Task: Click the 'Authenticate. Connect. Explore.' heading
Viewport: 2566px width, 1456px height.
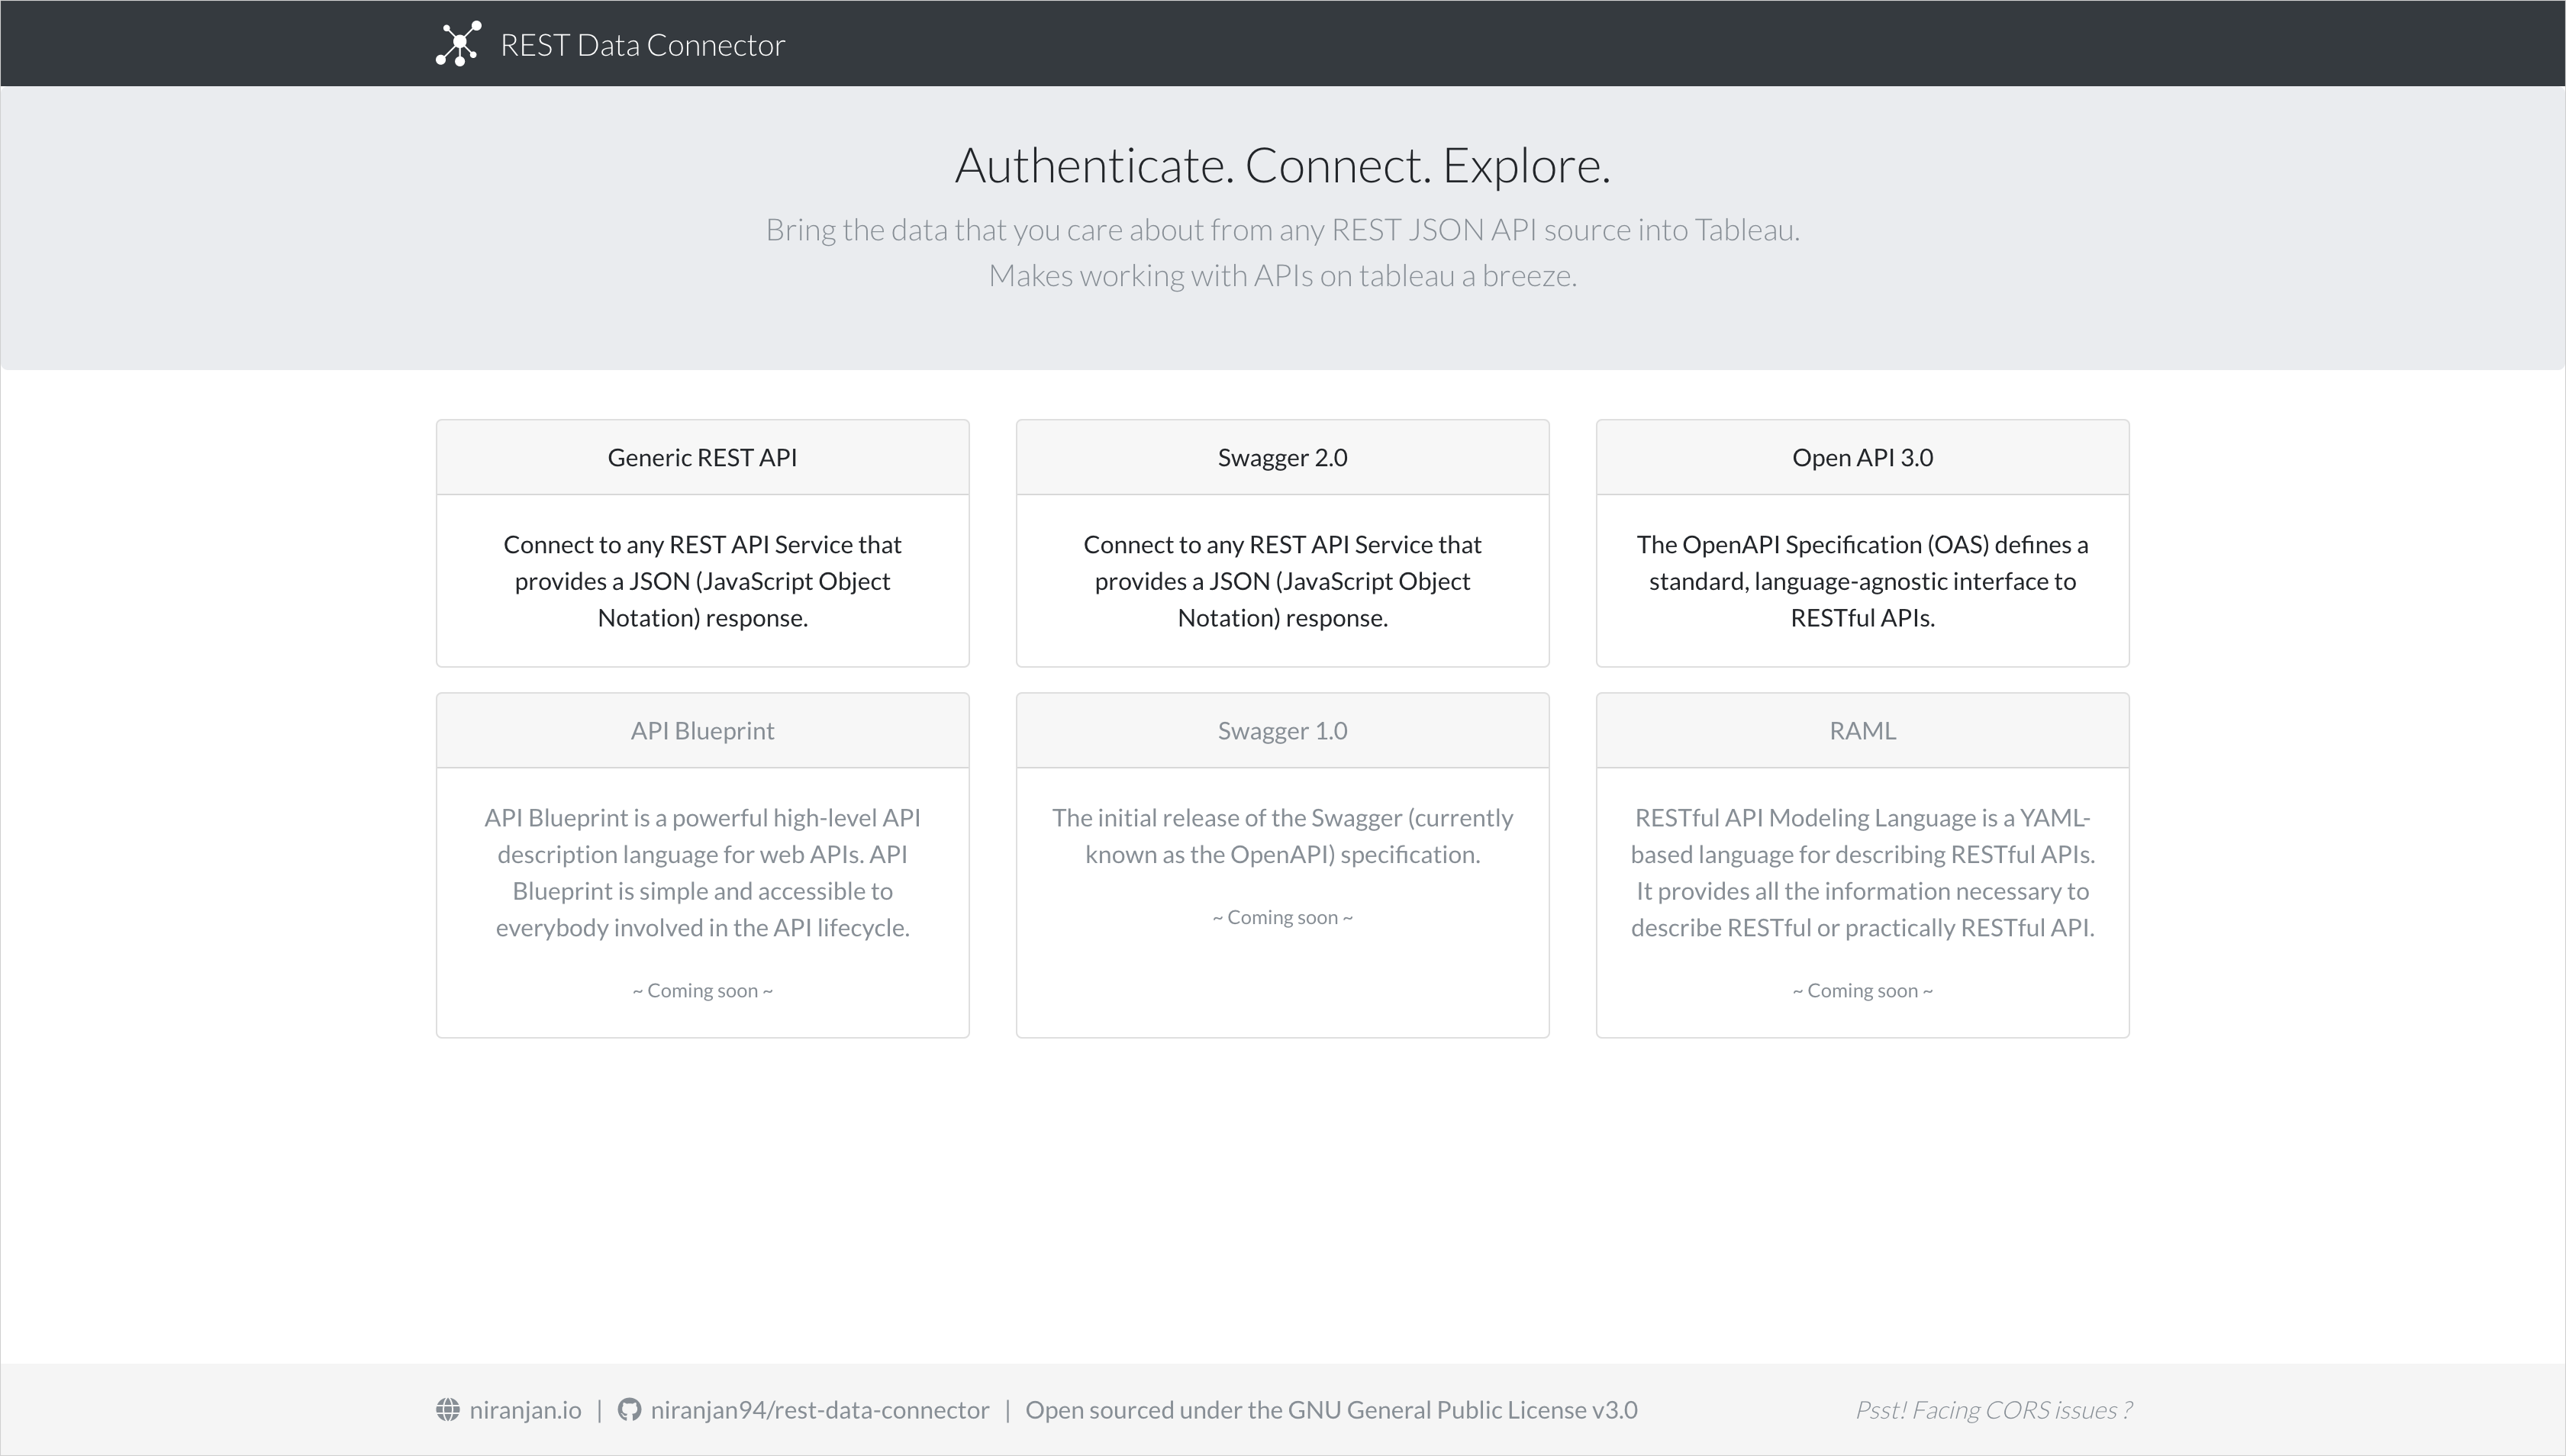Action: 1282,166
